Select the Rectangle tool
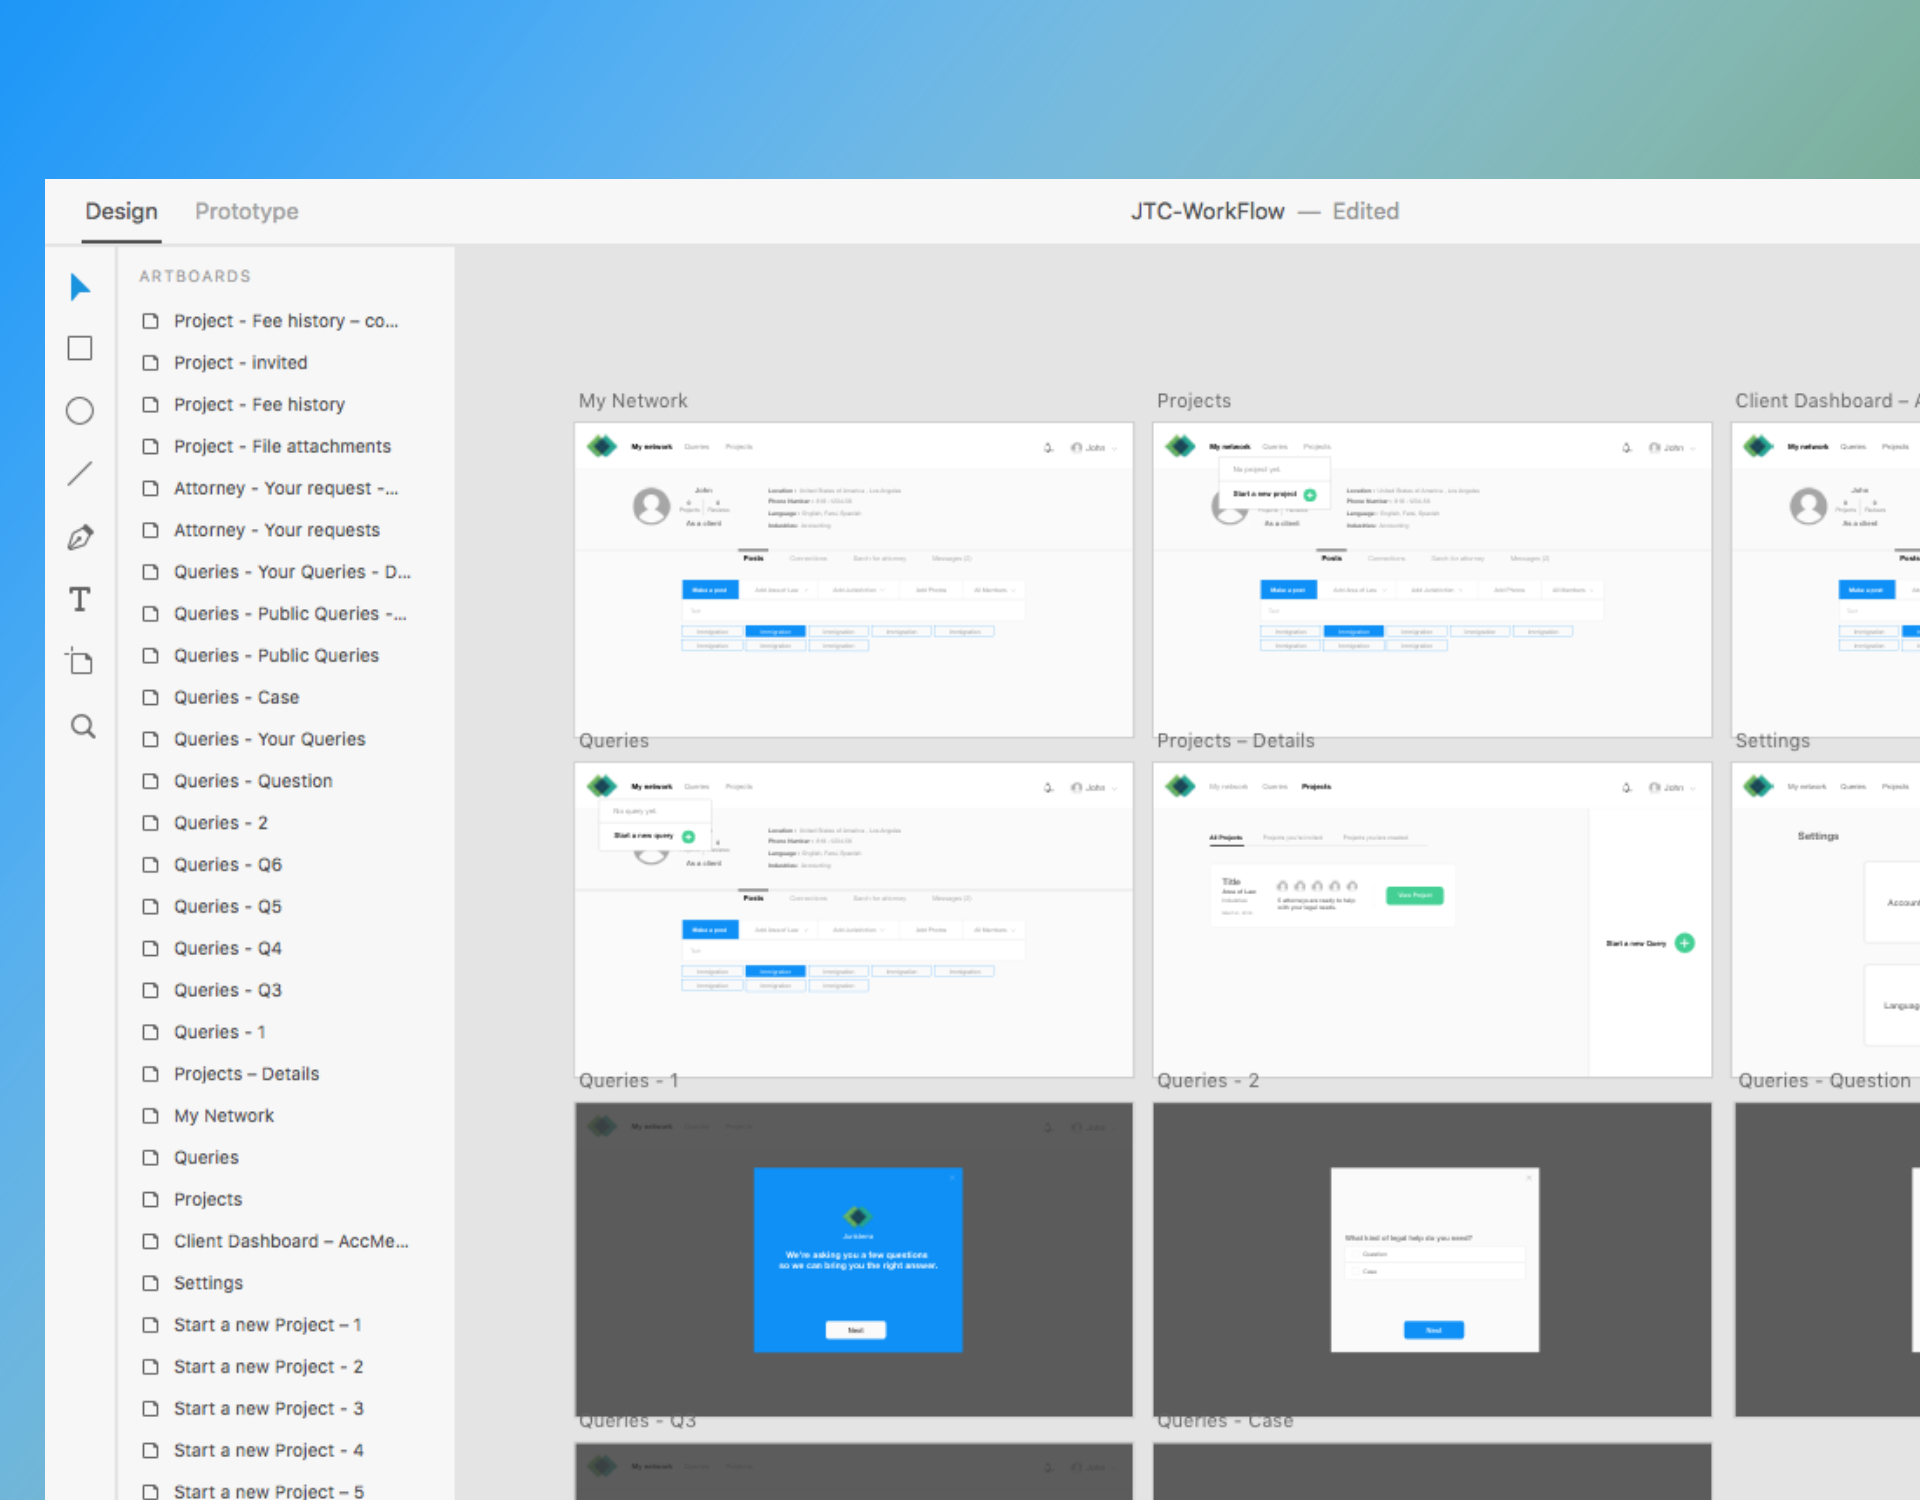This screenshot has width=1920, height=1500. (80, 348)
